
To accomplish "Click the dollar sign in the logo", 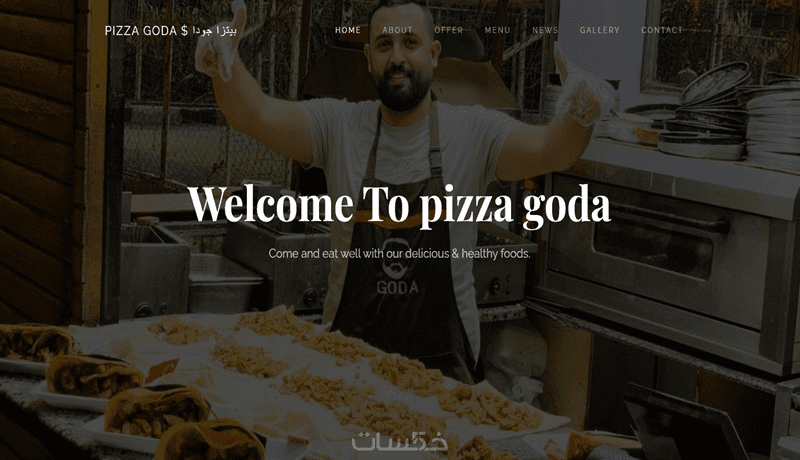I will coord(184,31).
